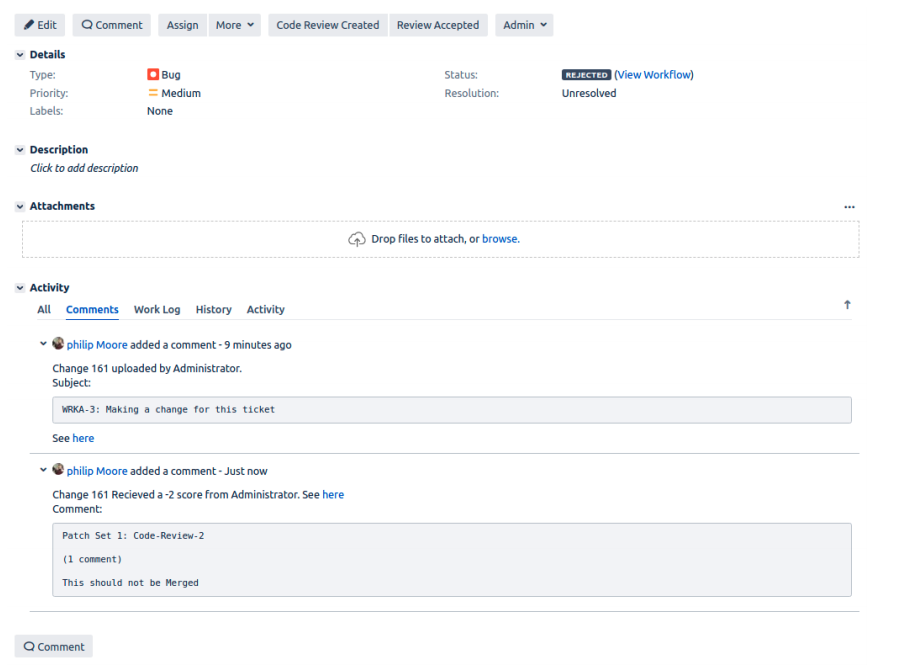Open the Admin dropdown menu
Viewport: 900px width, 669px height.
(x=523, y=24)
